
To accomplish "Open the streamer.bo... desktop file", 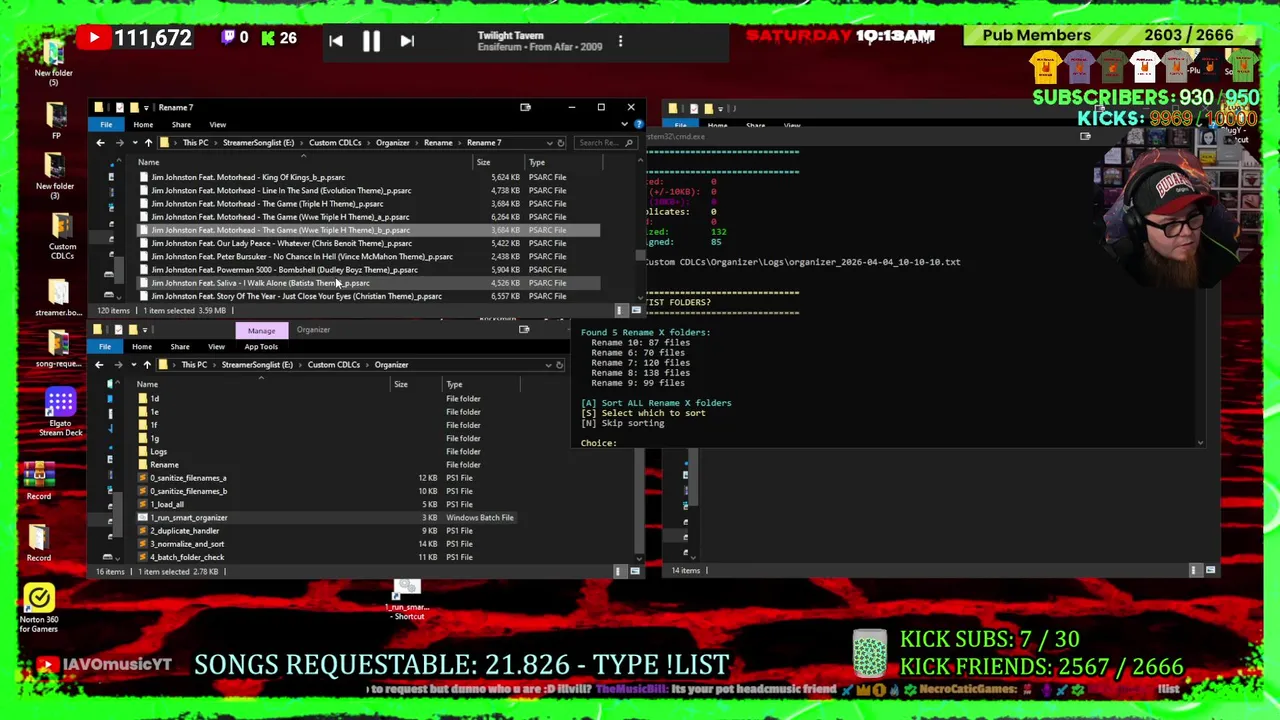I will (58, 297).
